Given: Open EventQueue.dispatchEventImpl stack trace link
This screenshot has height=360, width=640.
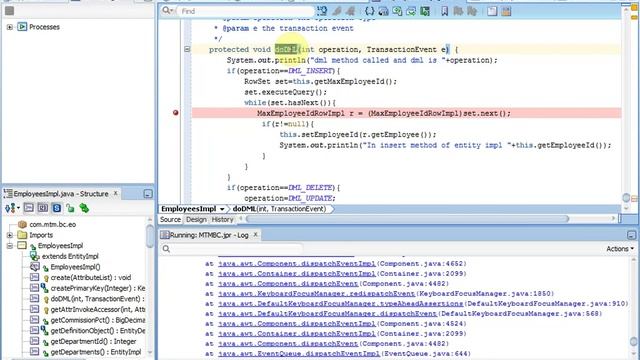Looking at the screenshot, I should (x=299, y=354).
